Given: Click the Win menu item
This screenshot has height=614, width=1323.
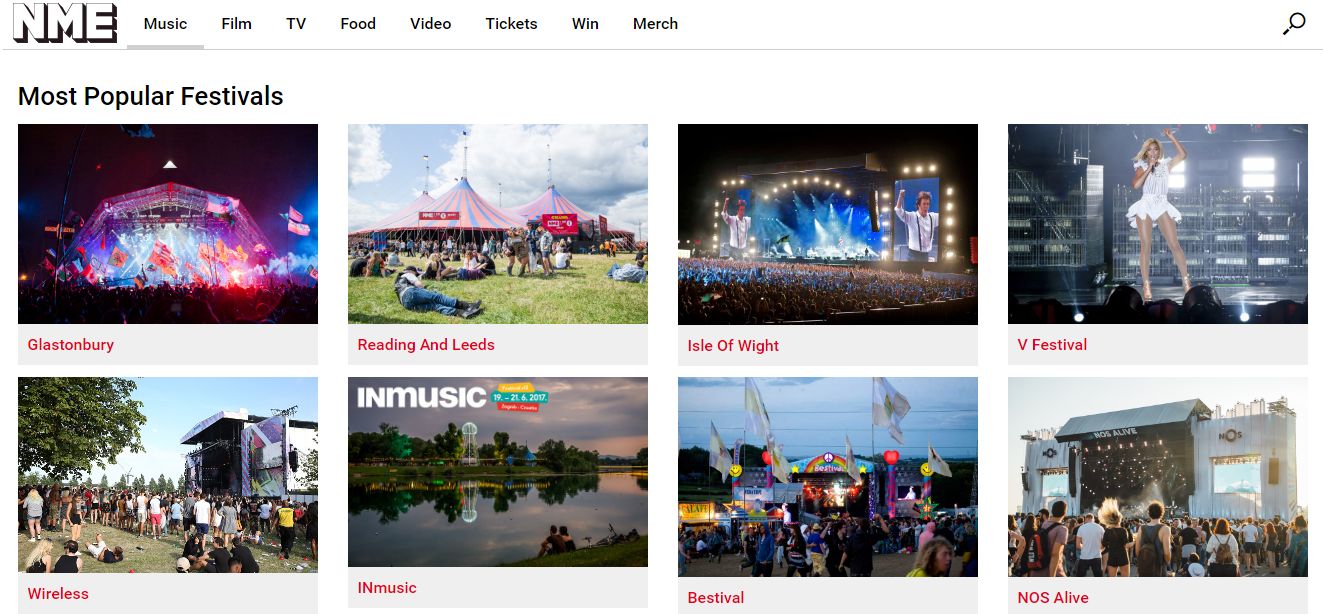Looking at the screenshot, I should coord(585,23).
